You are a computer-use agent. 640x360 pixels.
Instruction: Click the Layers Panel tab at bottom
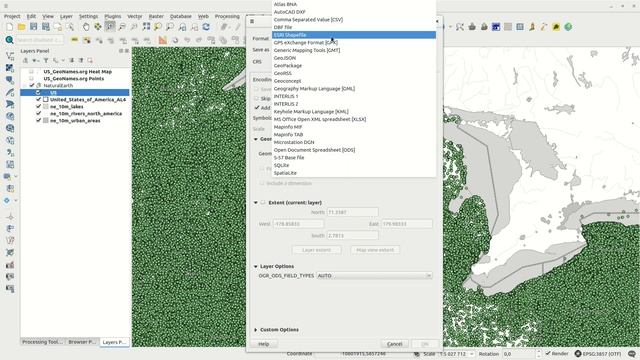[x=114, y=342]
